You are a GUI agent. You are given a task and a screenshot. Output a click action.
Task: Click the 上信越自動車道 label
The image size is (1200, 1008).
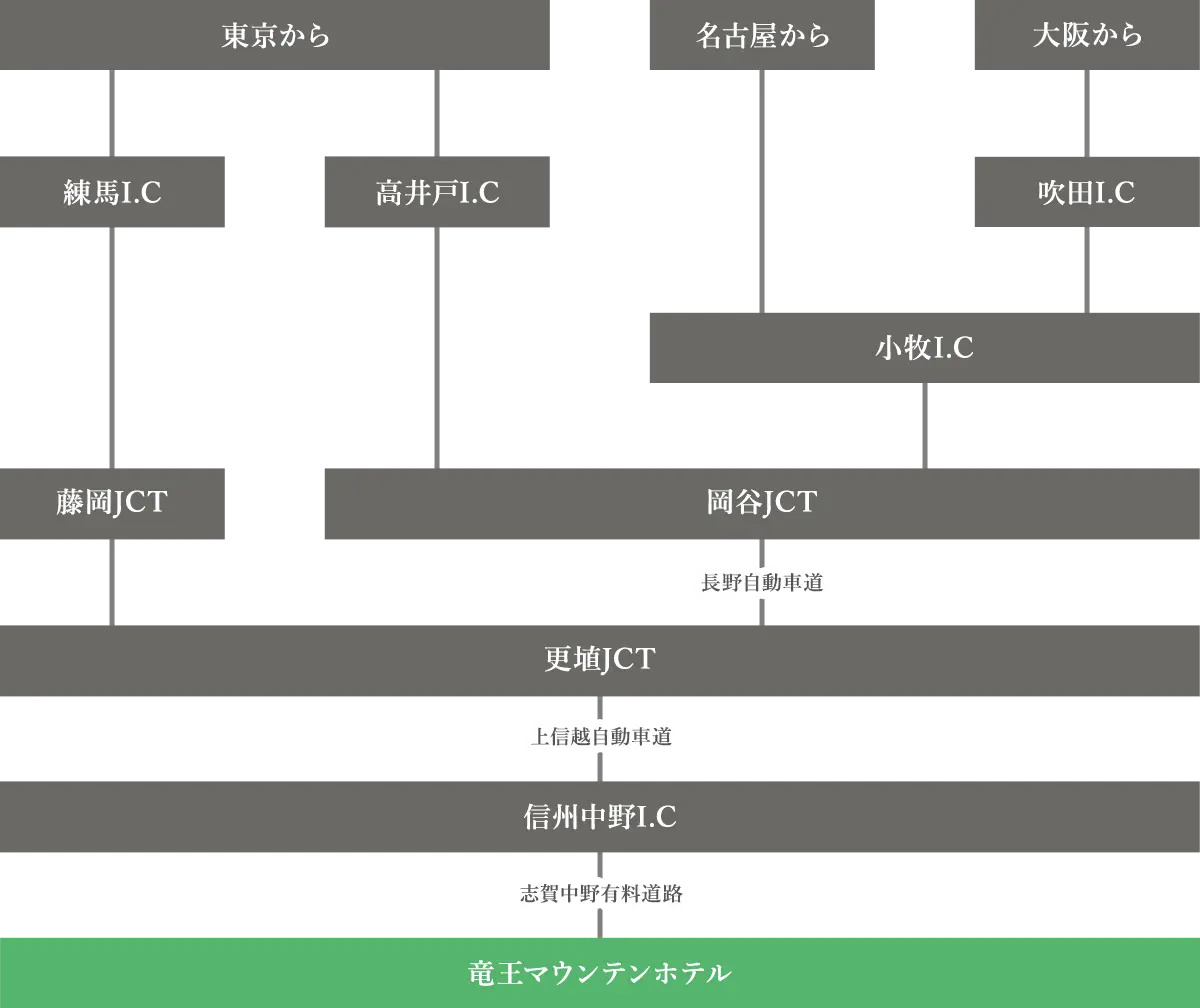pos(600,737)
